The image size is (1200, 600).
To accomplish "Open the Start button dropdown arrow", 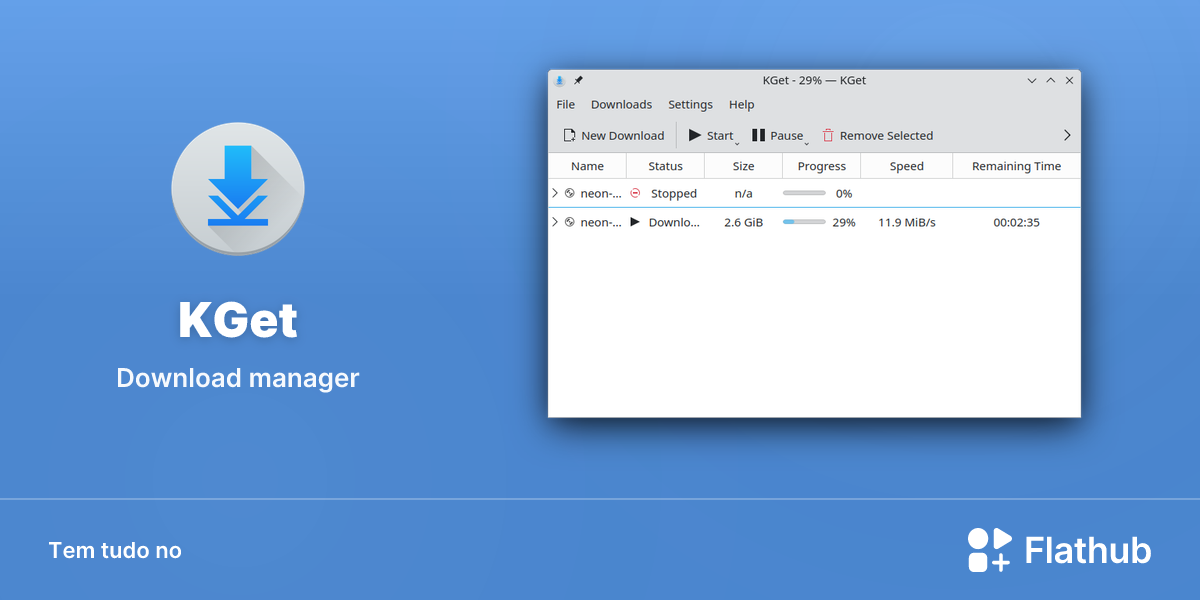I will (x=737, y=143).
